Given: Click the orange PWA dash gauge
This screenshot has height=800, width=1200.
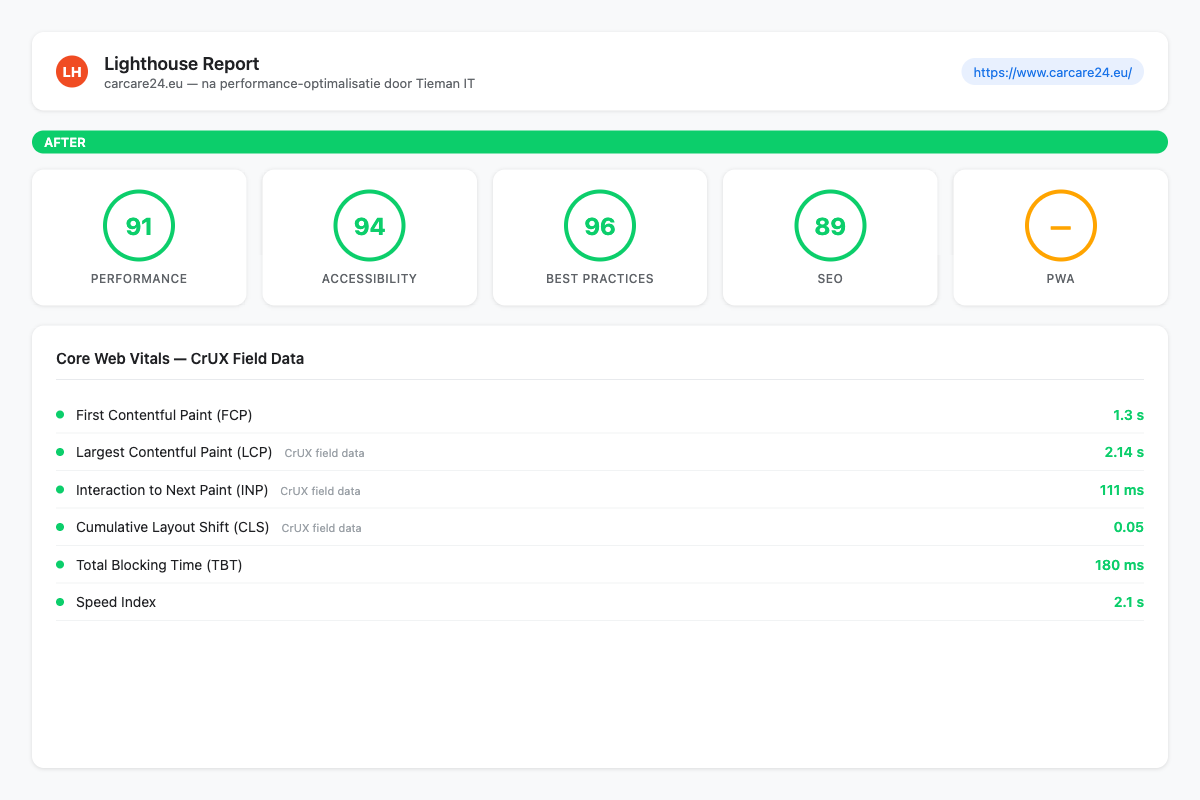Looking at the screenshot, I should coord(1061,226).
